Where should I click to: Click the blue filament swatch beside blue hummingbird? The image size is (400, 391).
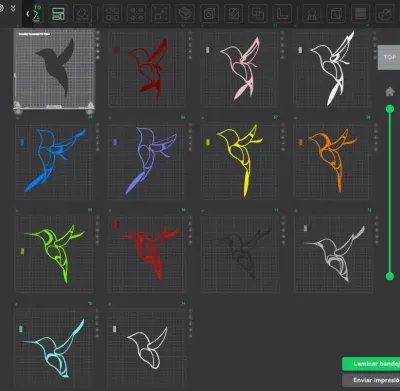(x=22, y=142)
